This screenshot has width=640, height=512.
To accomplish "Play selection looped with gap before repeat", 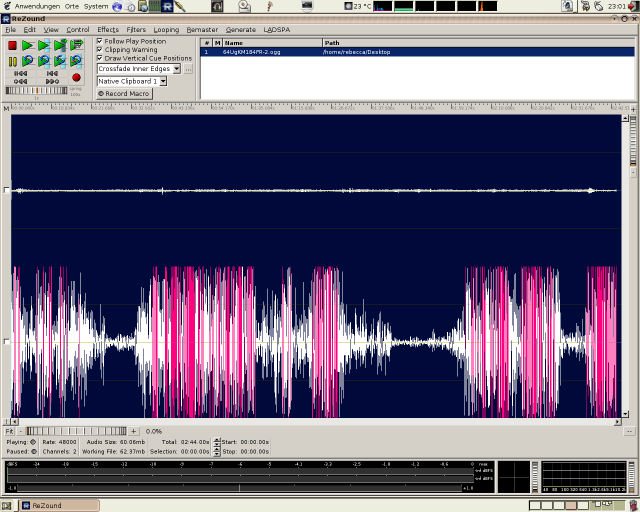I will (76, 61).
